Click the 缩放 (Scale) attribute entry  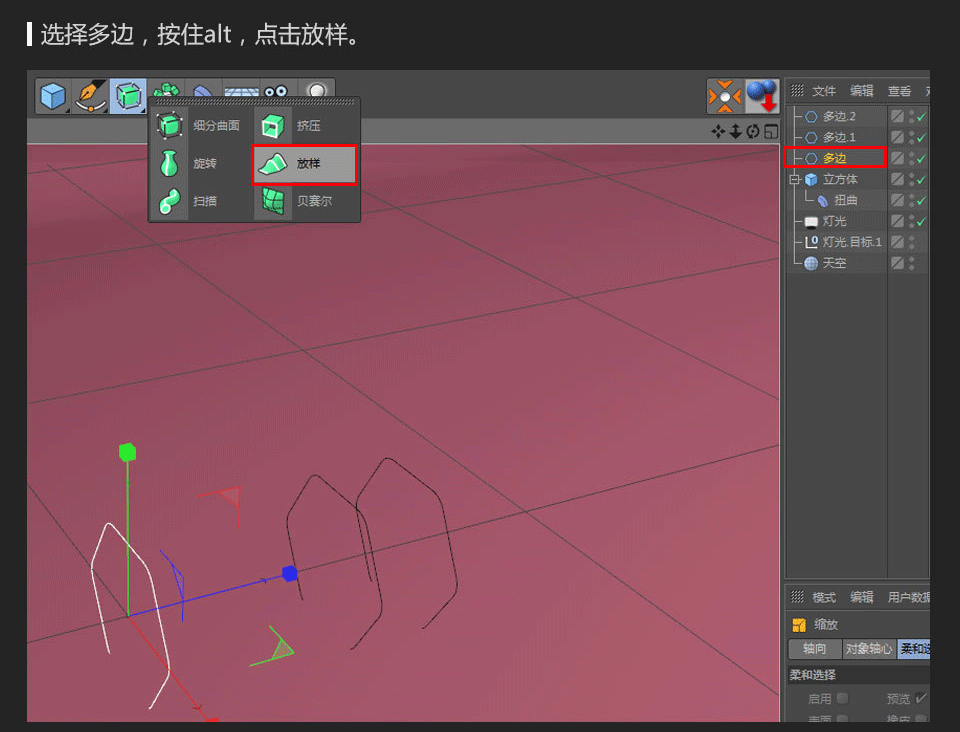pyautogui.click(x=825, y=624)
